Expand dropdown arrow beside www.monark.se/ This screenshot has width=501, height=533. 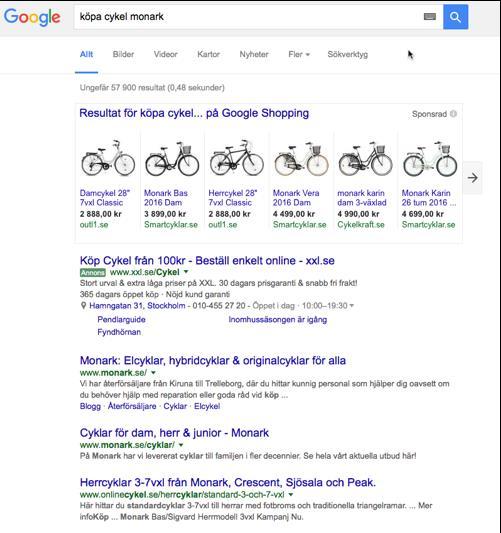click(153, 373)
